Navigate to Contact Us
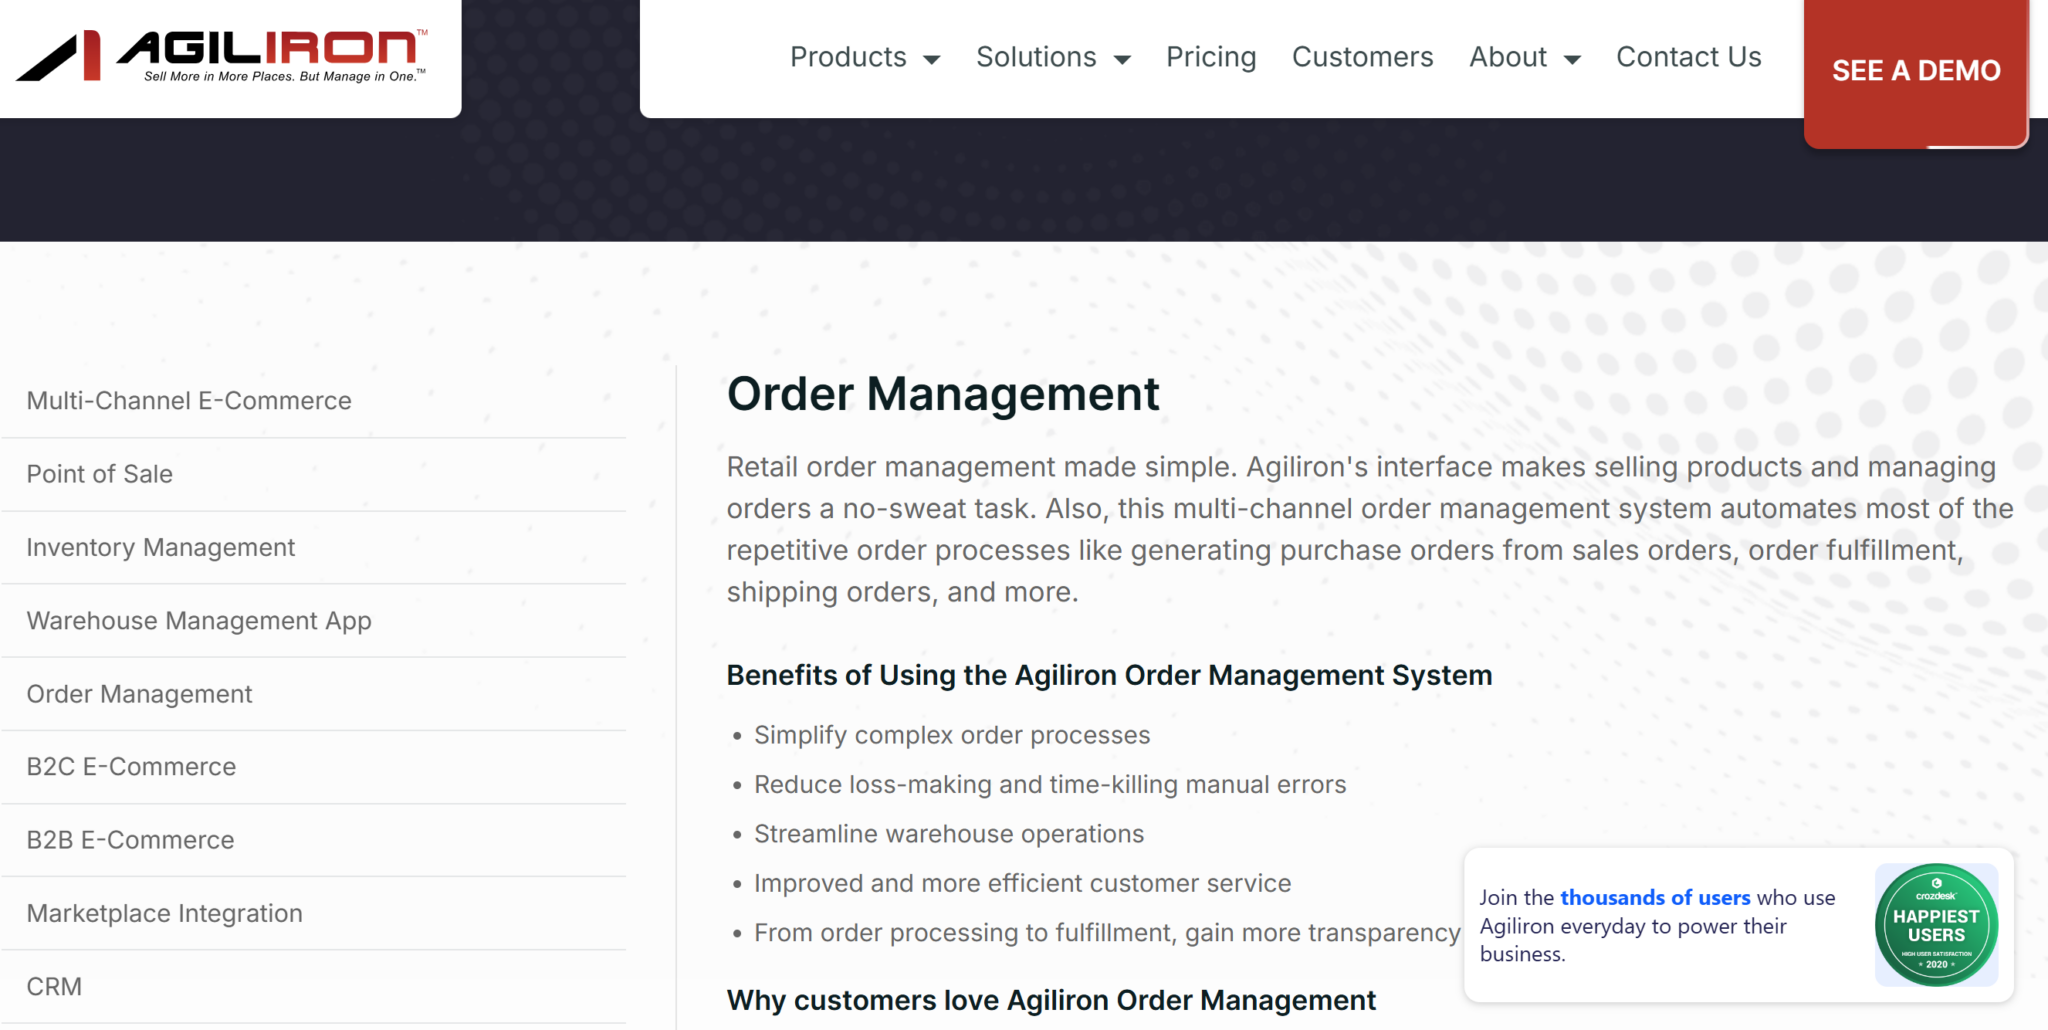This screenshot has width=2048, height=1030. (1688, 57)
